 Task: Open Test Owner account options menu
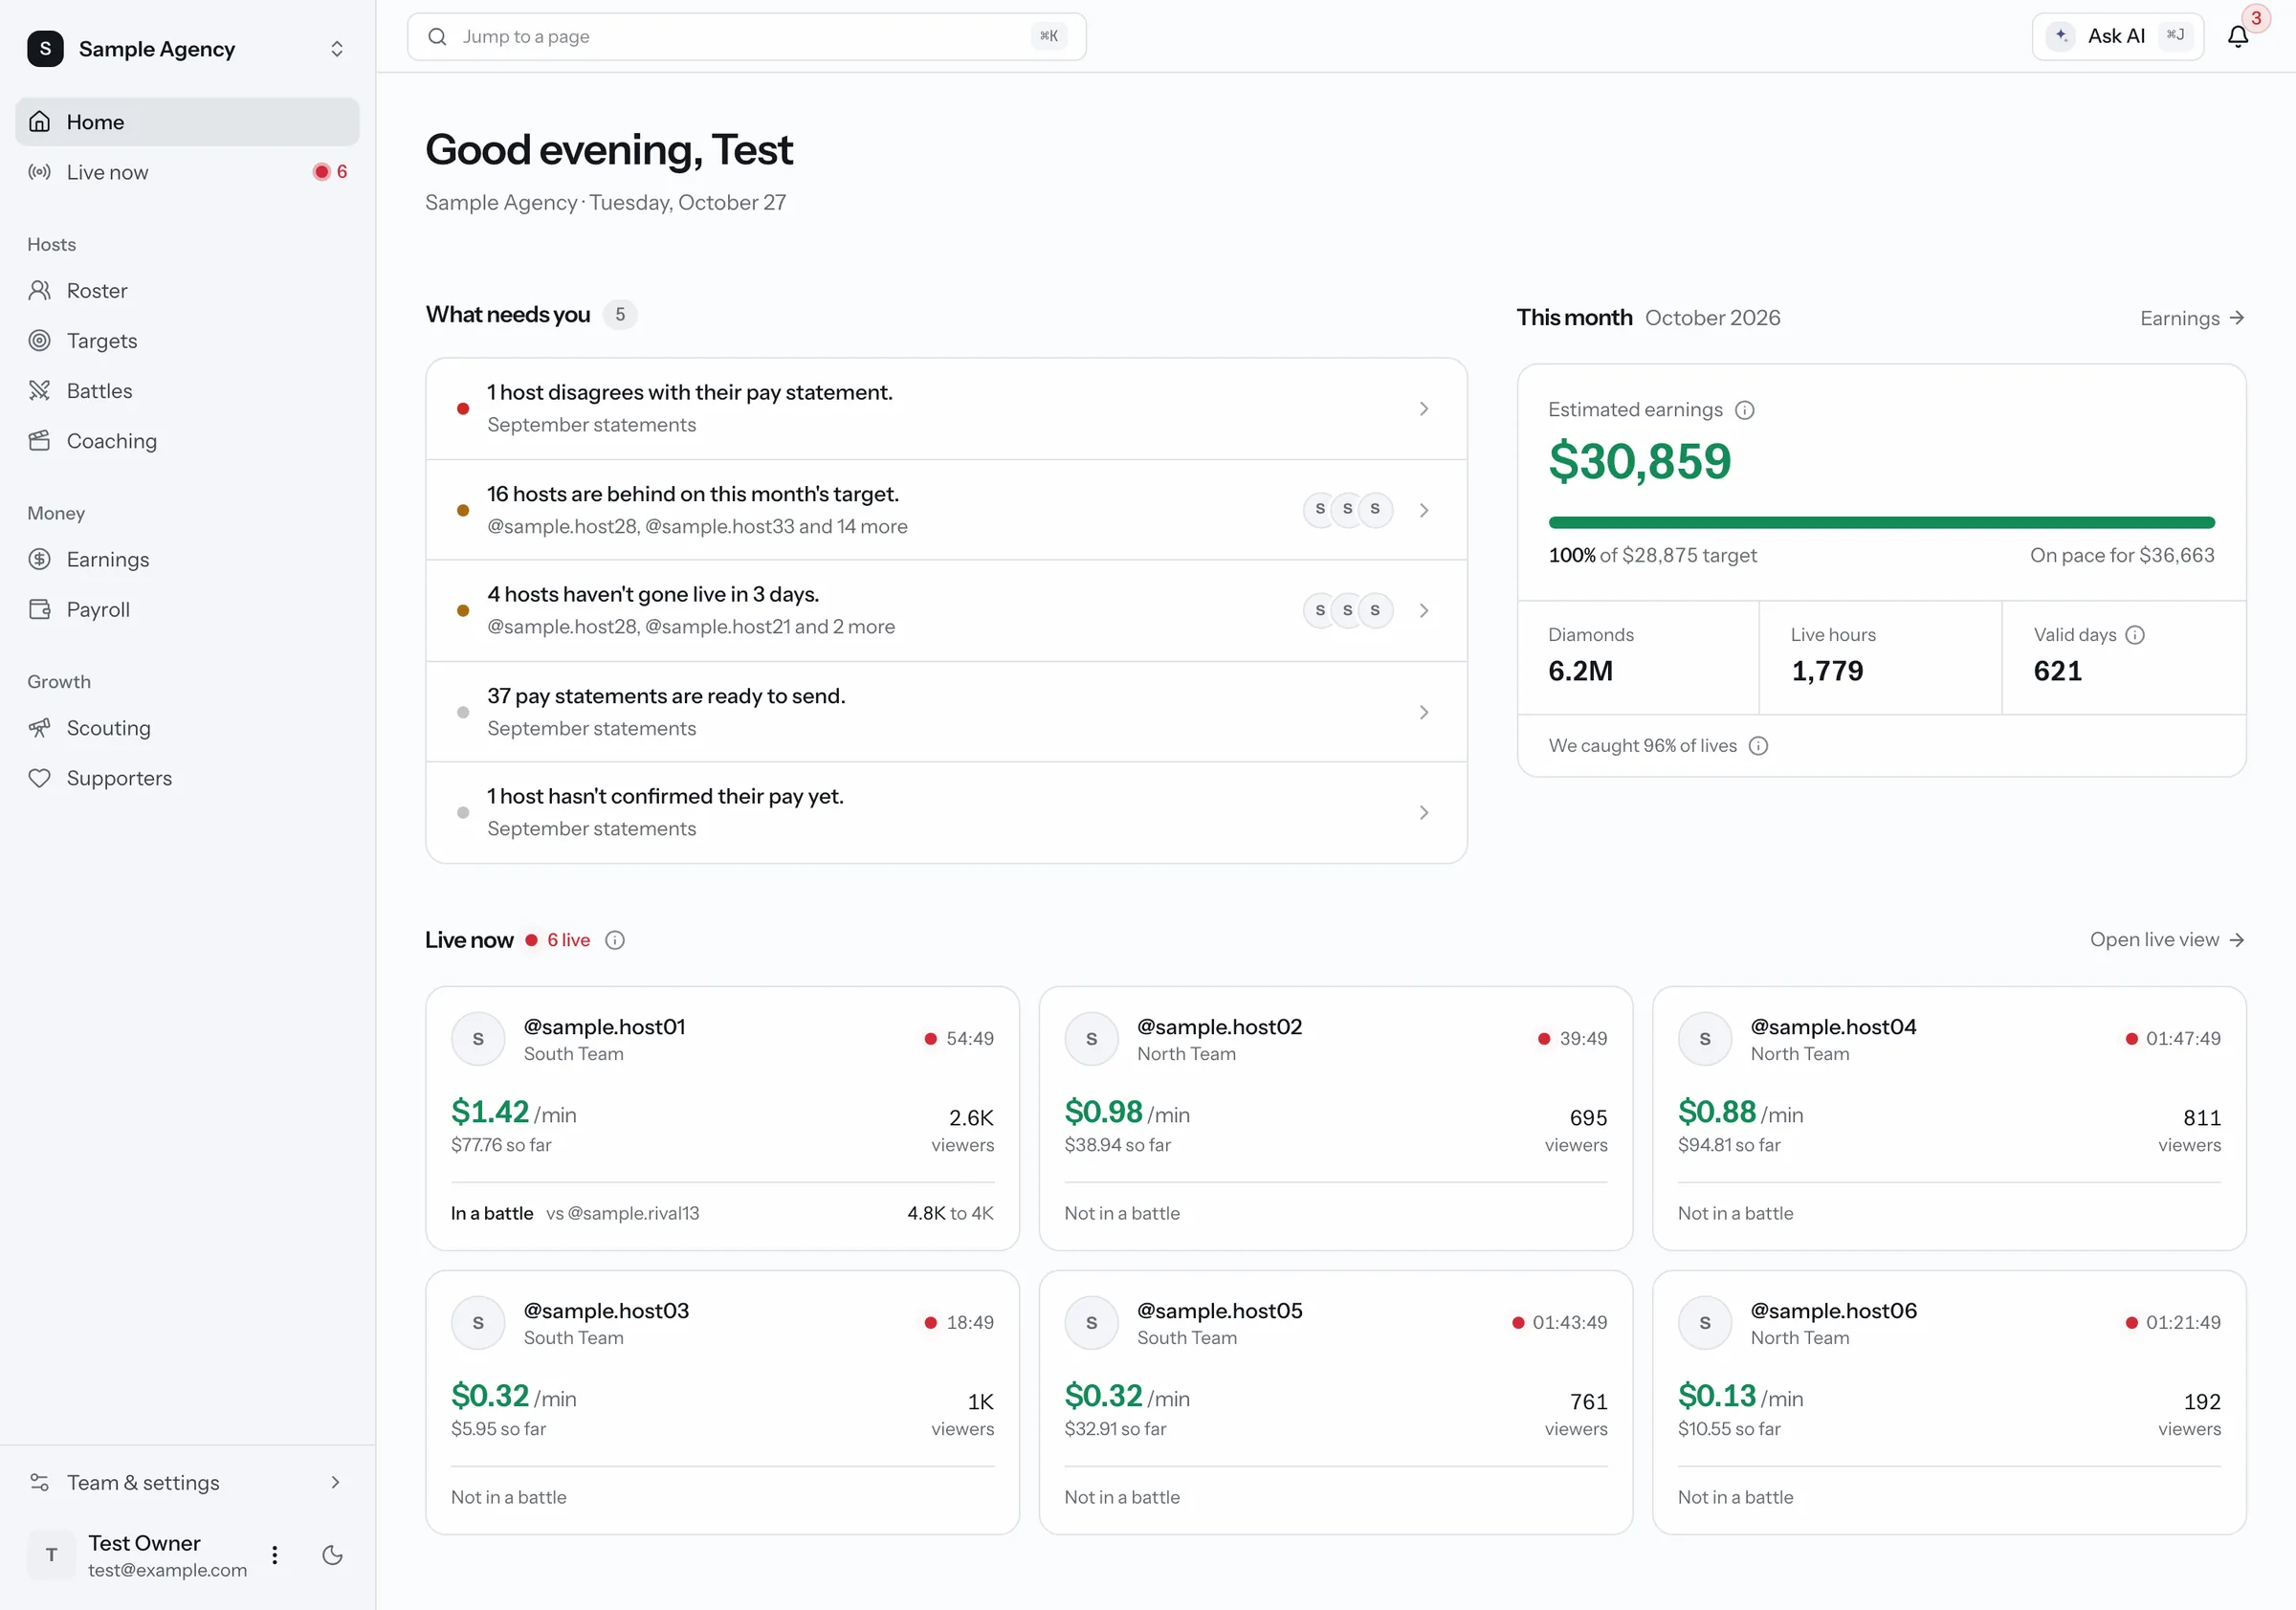click(275, 1555)
